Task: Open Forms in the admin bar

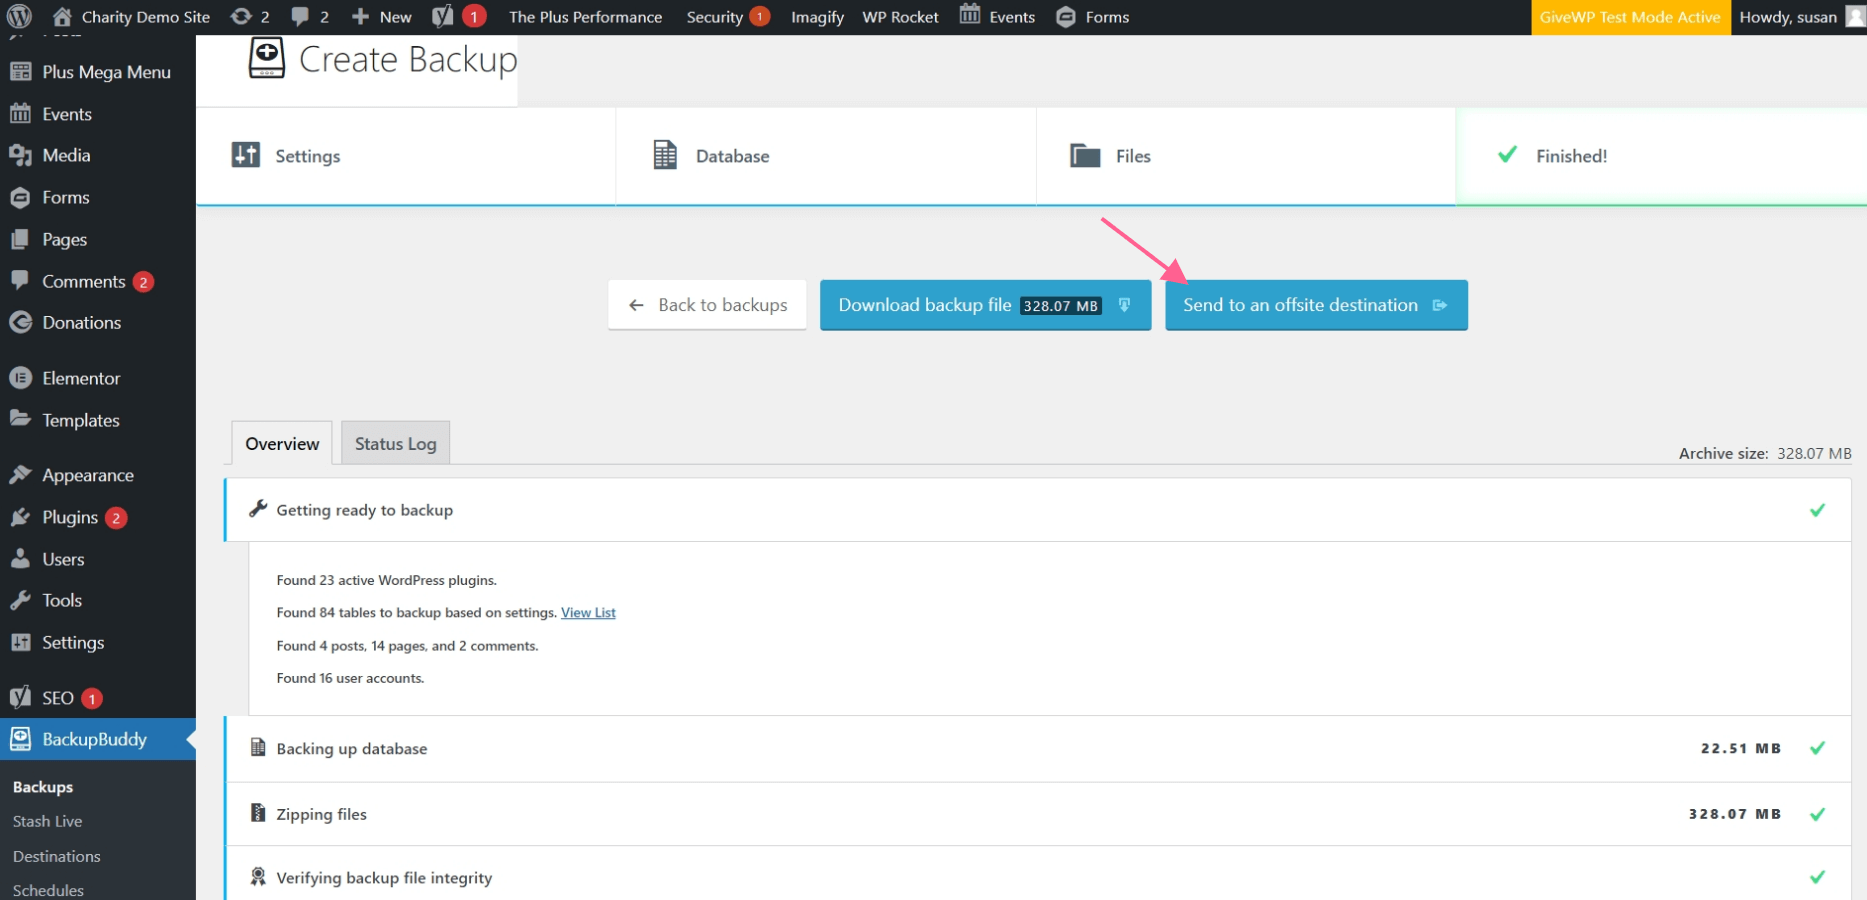Action: pos(1093,17)
